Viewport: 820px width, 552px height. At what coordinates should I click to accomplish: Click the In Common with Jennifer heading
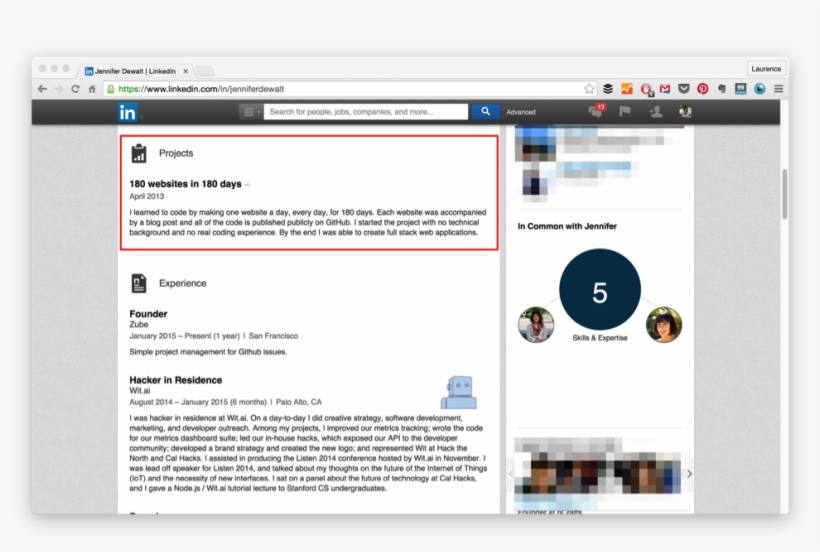567,226
